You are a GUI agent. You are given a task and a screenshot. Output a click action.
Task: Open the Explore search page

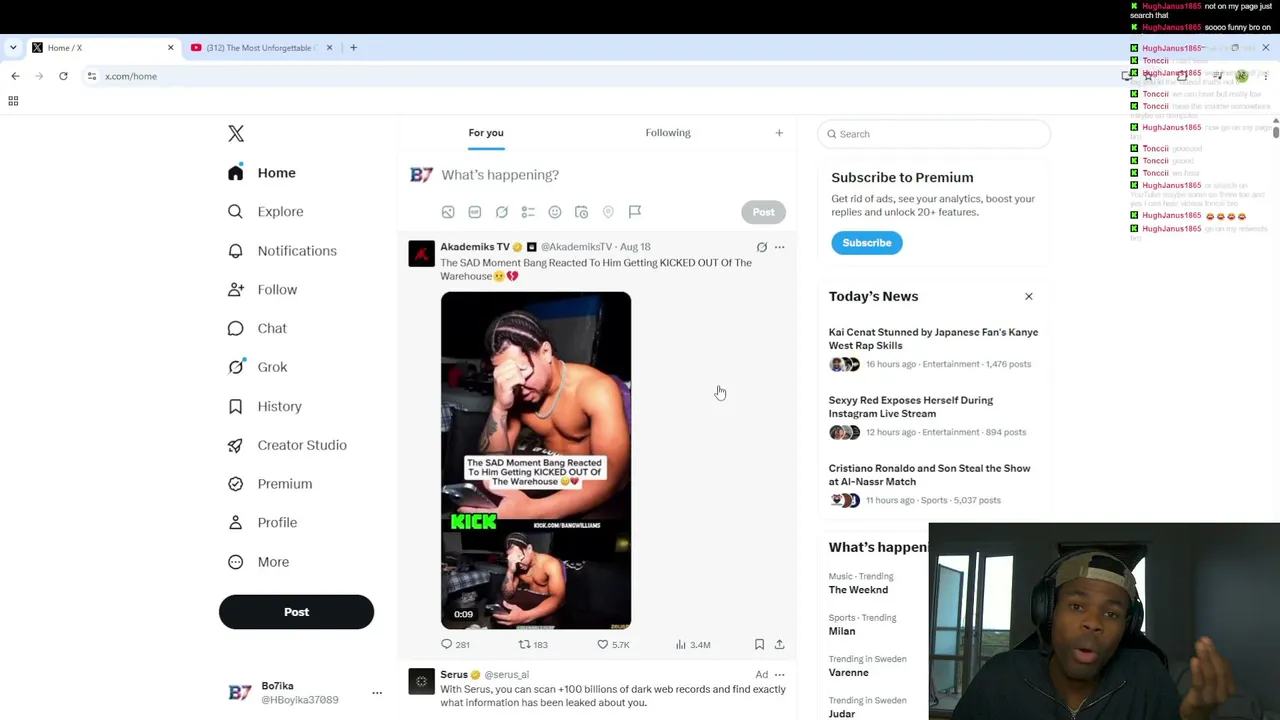coord(265,212)
